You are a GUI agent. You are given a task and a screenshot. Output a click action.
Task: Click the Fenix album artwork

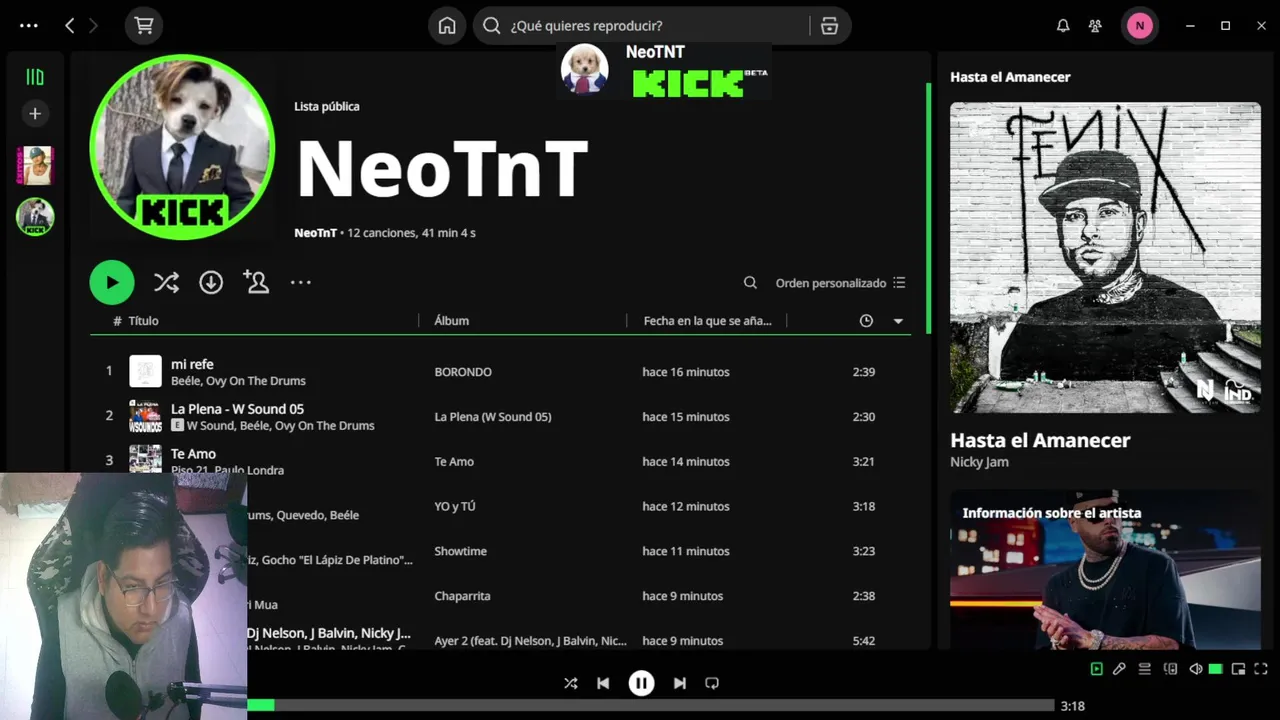coord(1105,258)
